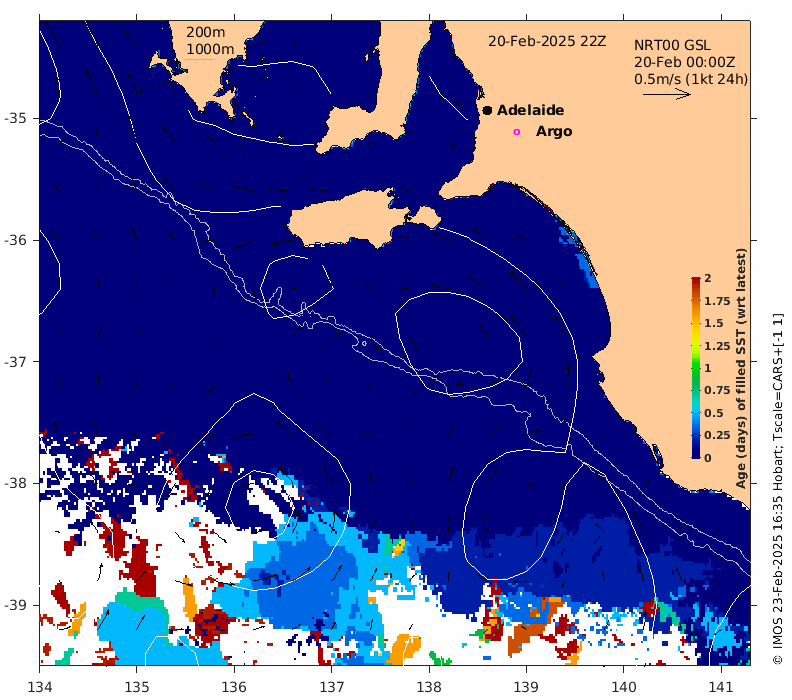Click the 200m contour legend label

tap(205, 32)
